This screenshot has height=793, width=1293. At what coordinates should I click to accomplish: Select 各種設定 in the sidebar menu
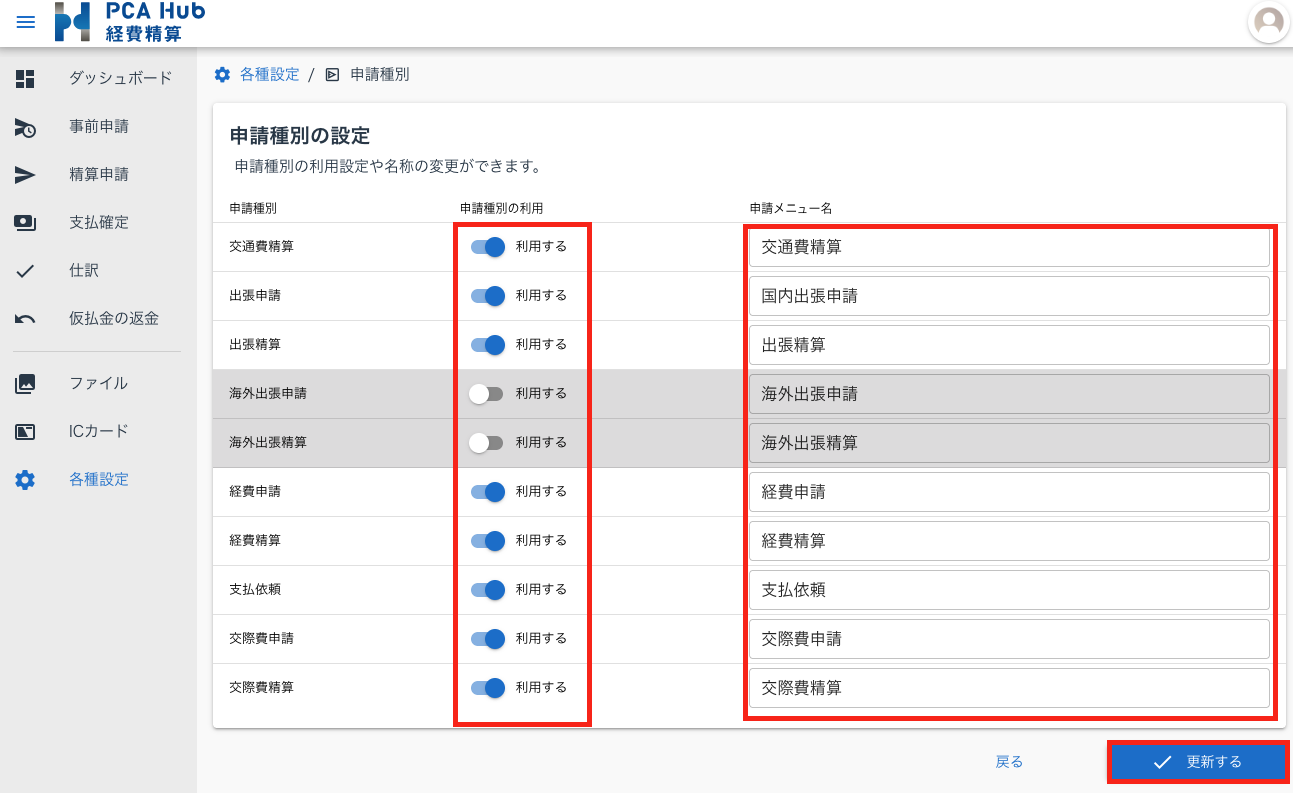pos(98,480)
